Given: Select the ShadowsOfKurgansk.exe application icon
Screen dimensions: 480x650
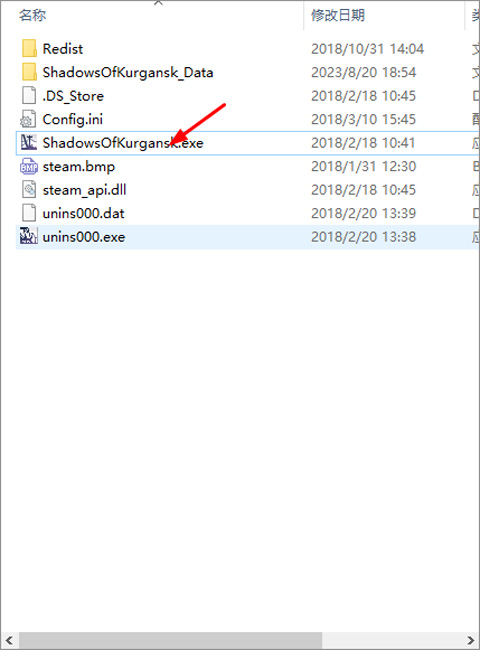Looking at the screenshot, I should 29,143.
